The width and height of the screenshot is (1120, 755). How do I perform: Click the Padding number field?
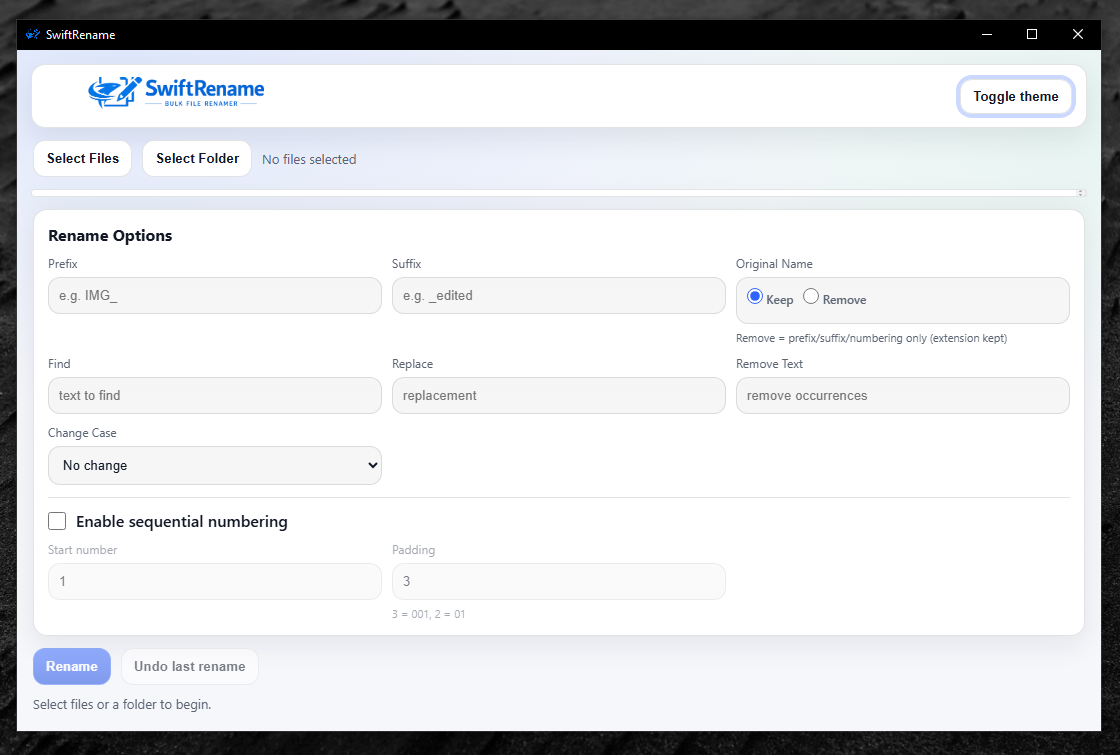(558, 581)
